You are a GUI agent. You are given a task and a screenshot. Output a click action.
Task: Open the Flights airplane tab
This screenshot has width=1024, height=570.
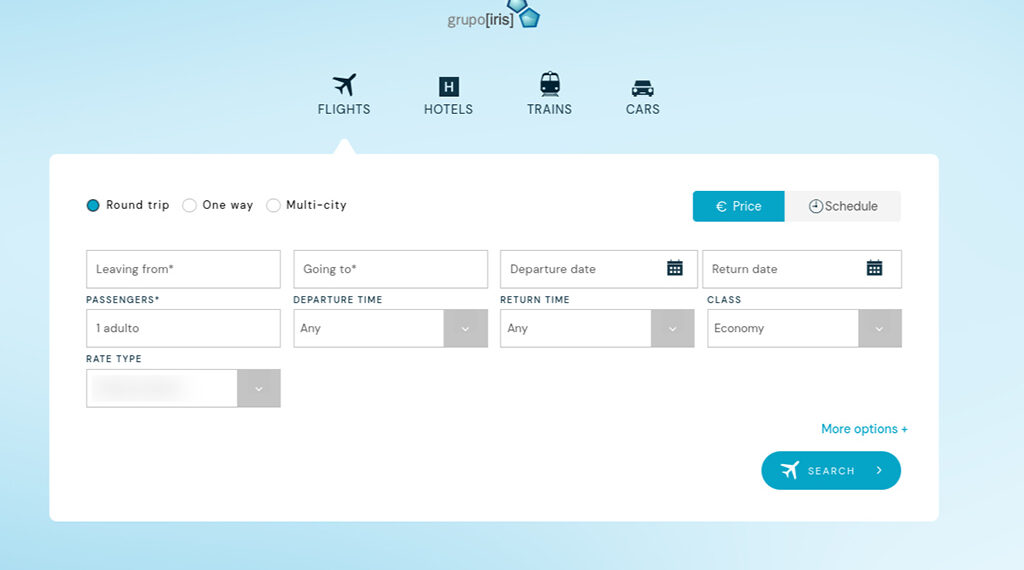click(x=344, y=95)
